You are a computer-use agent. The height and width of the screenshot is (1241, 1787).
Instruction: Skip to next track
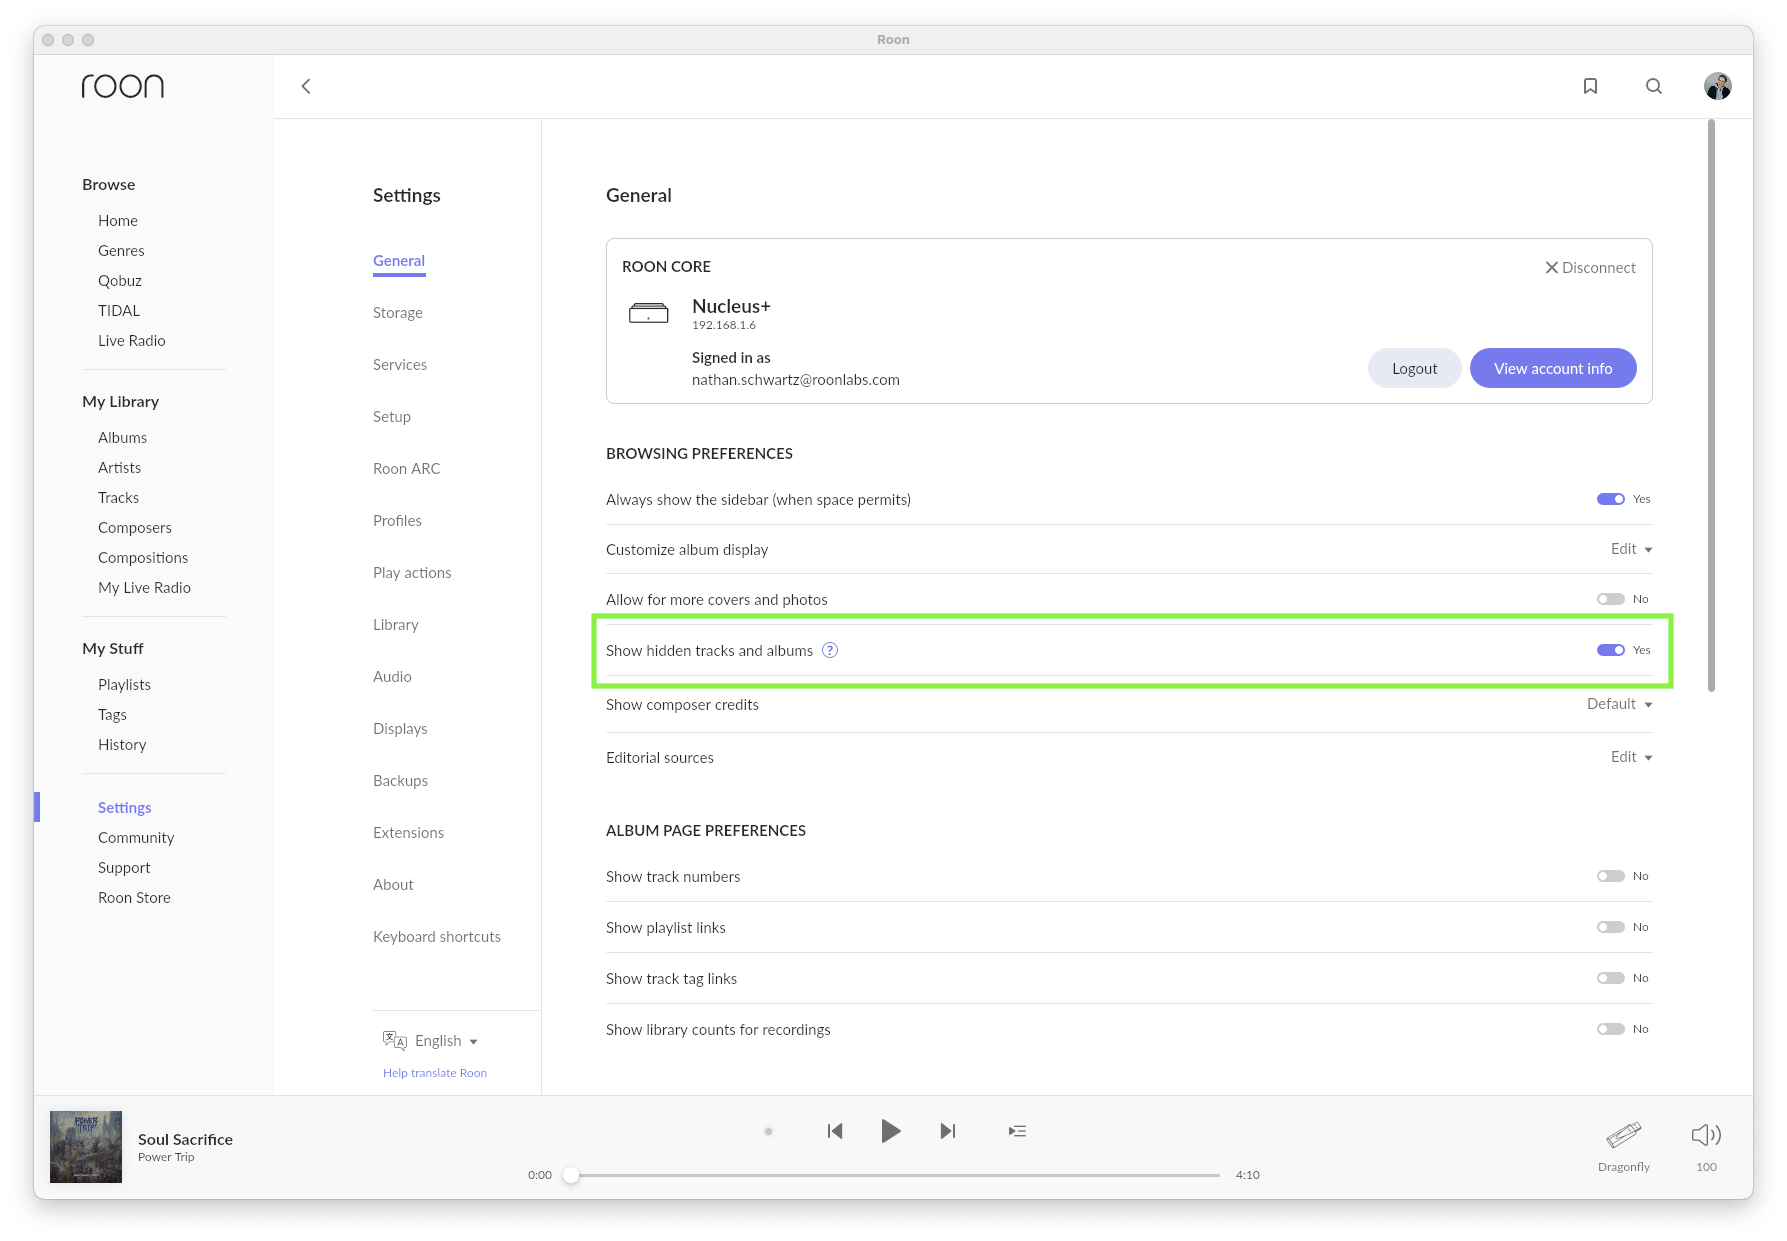click(948, 1131)
